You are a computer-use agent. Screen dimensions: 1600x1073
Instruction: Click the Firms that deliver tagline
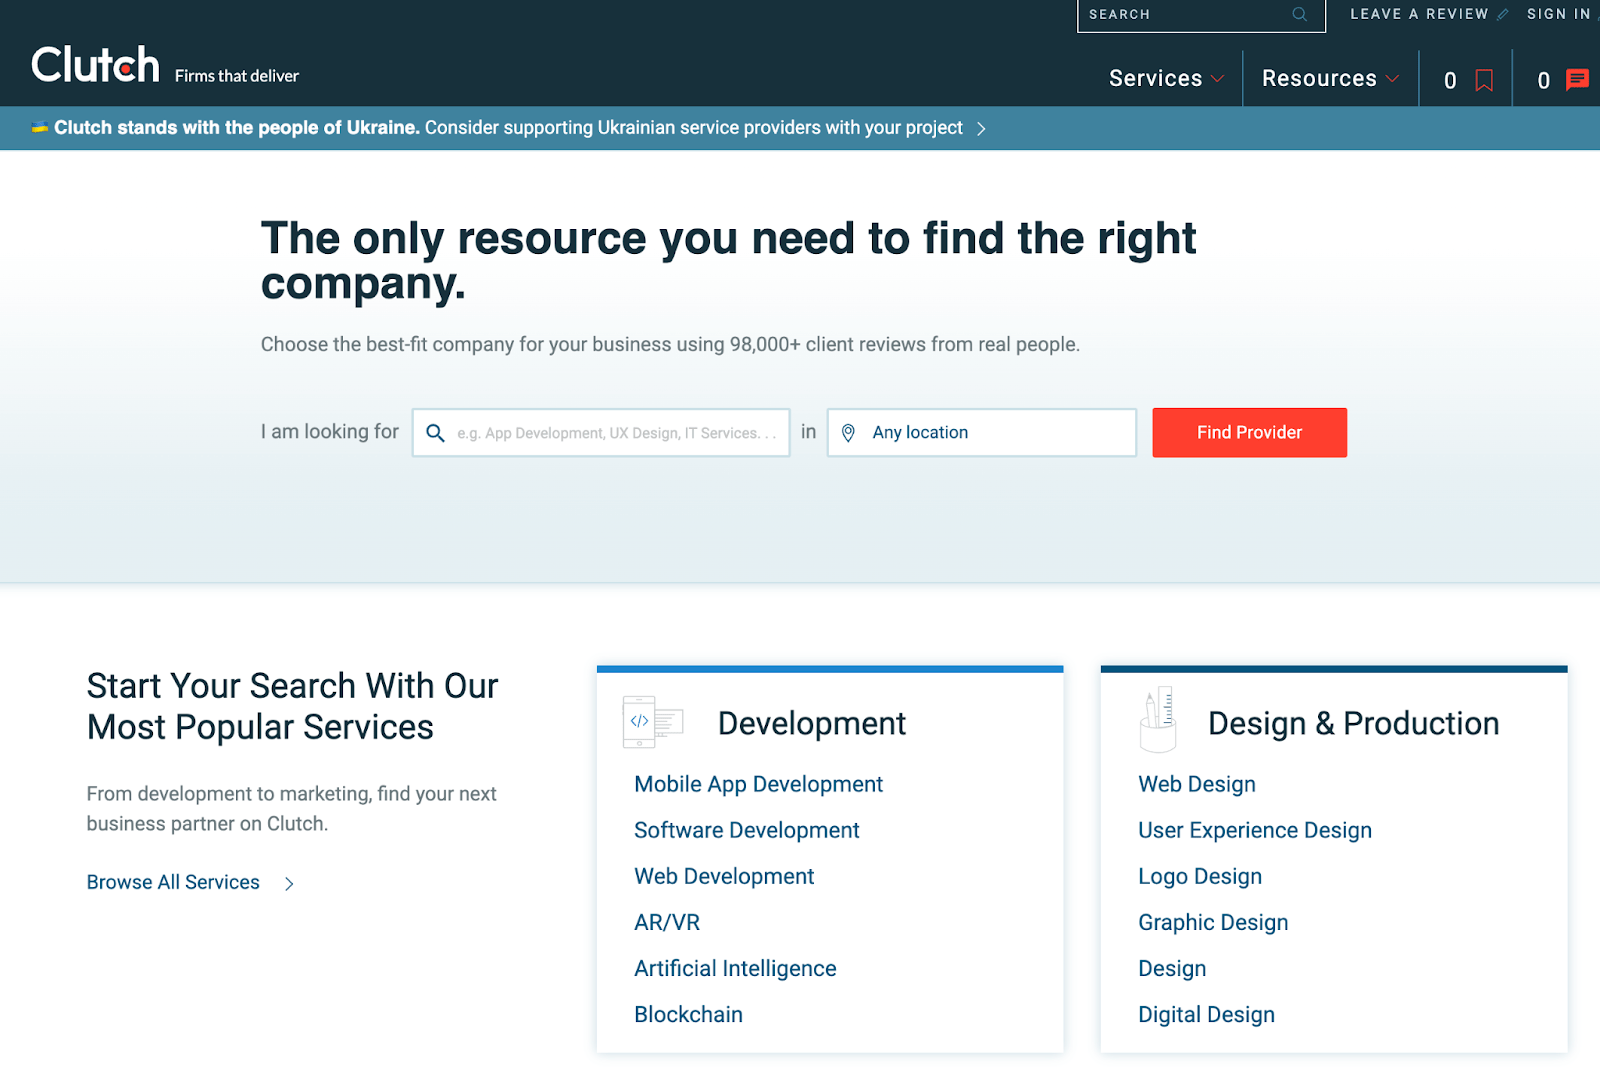[x=237, y=76]
